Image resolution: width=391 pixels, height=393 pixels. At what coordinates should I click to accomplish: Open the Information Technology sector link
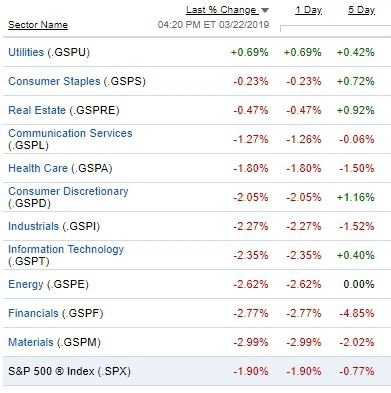point(66,249)
